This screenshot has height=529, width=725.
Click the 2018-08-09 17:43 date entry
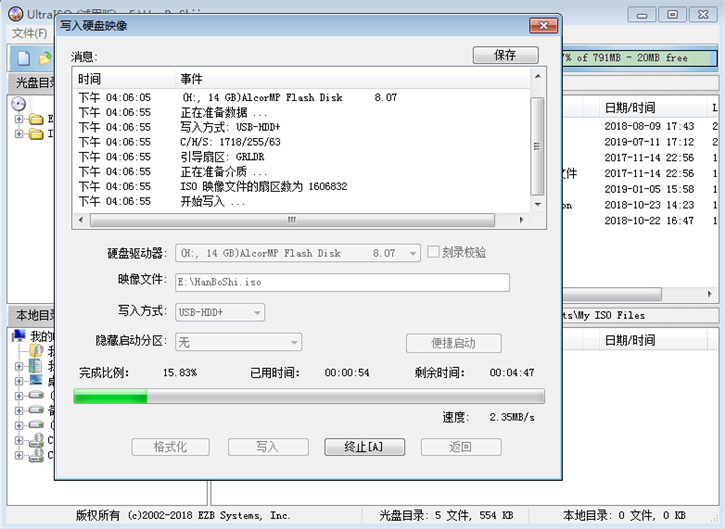point(649,126)
